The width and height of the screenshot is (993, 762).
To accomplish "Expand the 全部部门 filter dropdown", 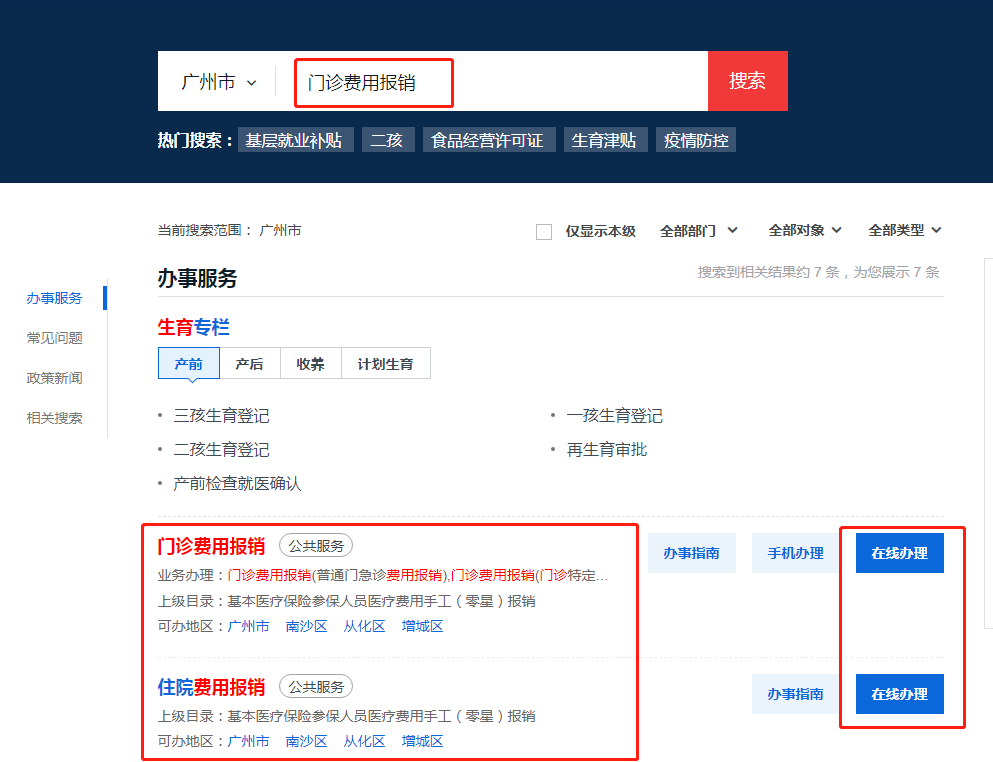I will click(698, 231).
